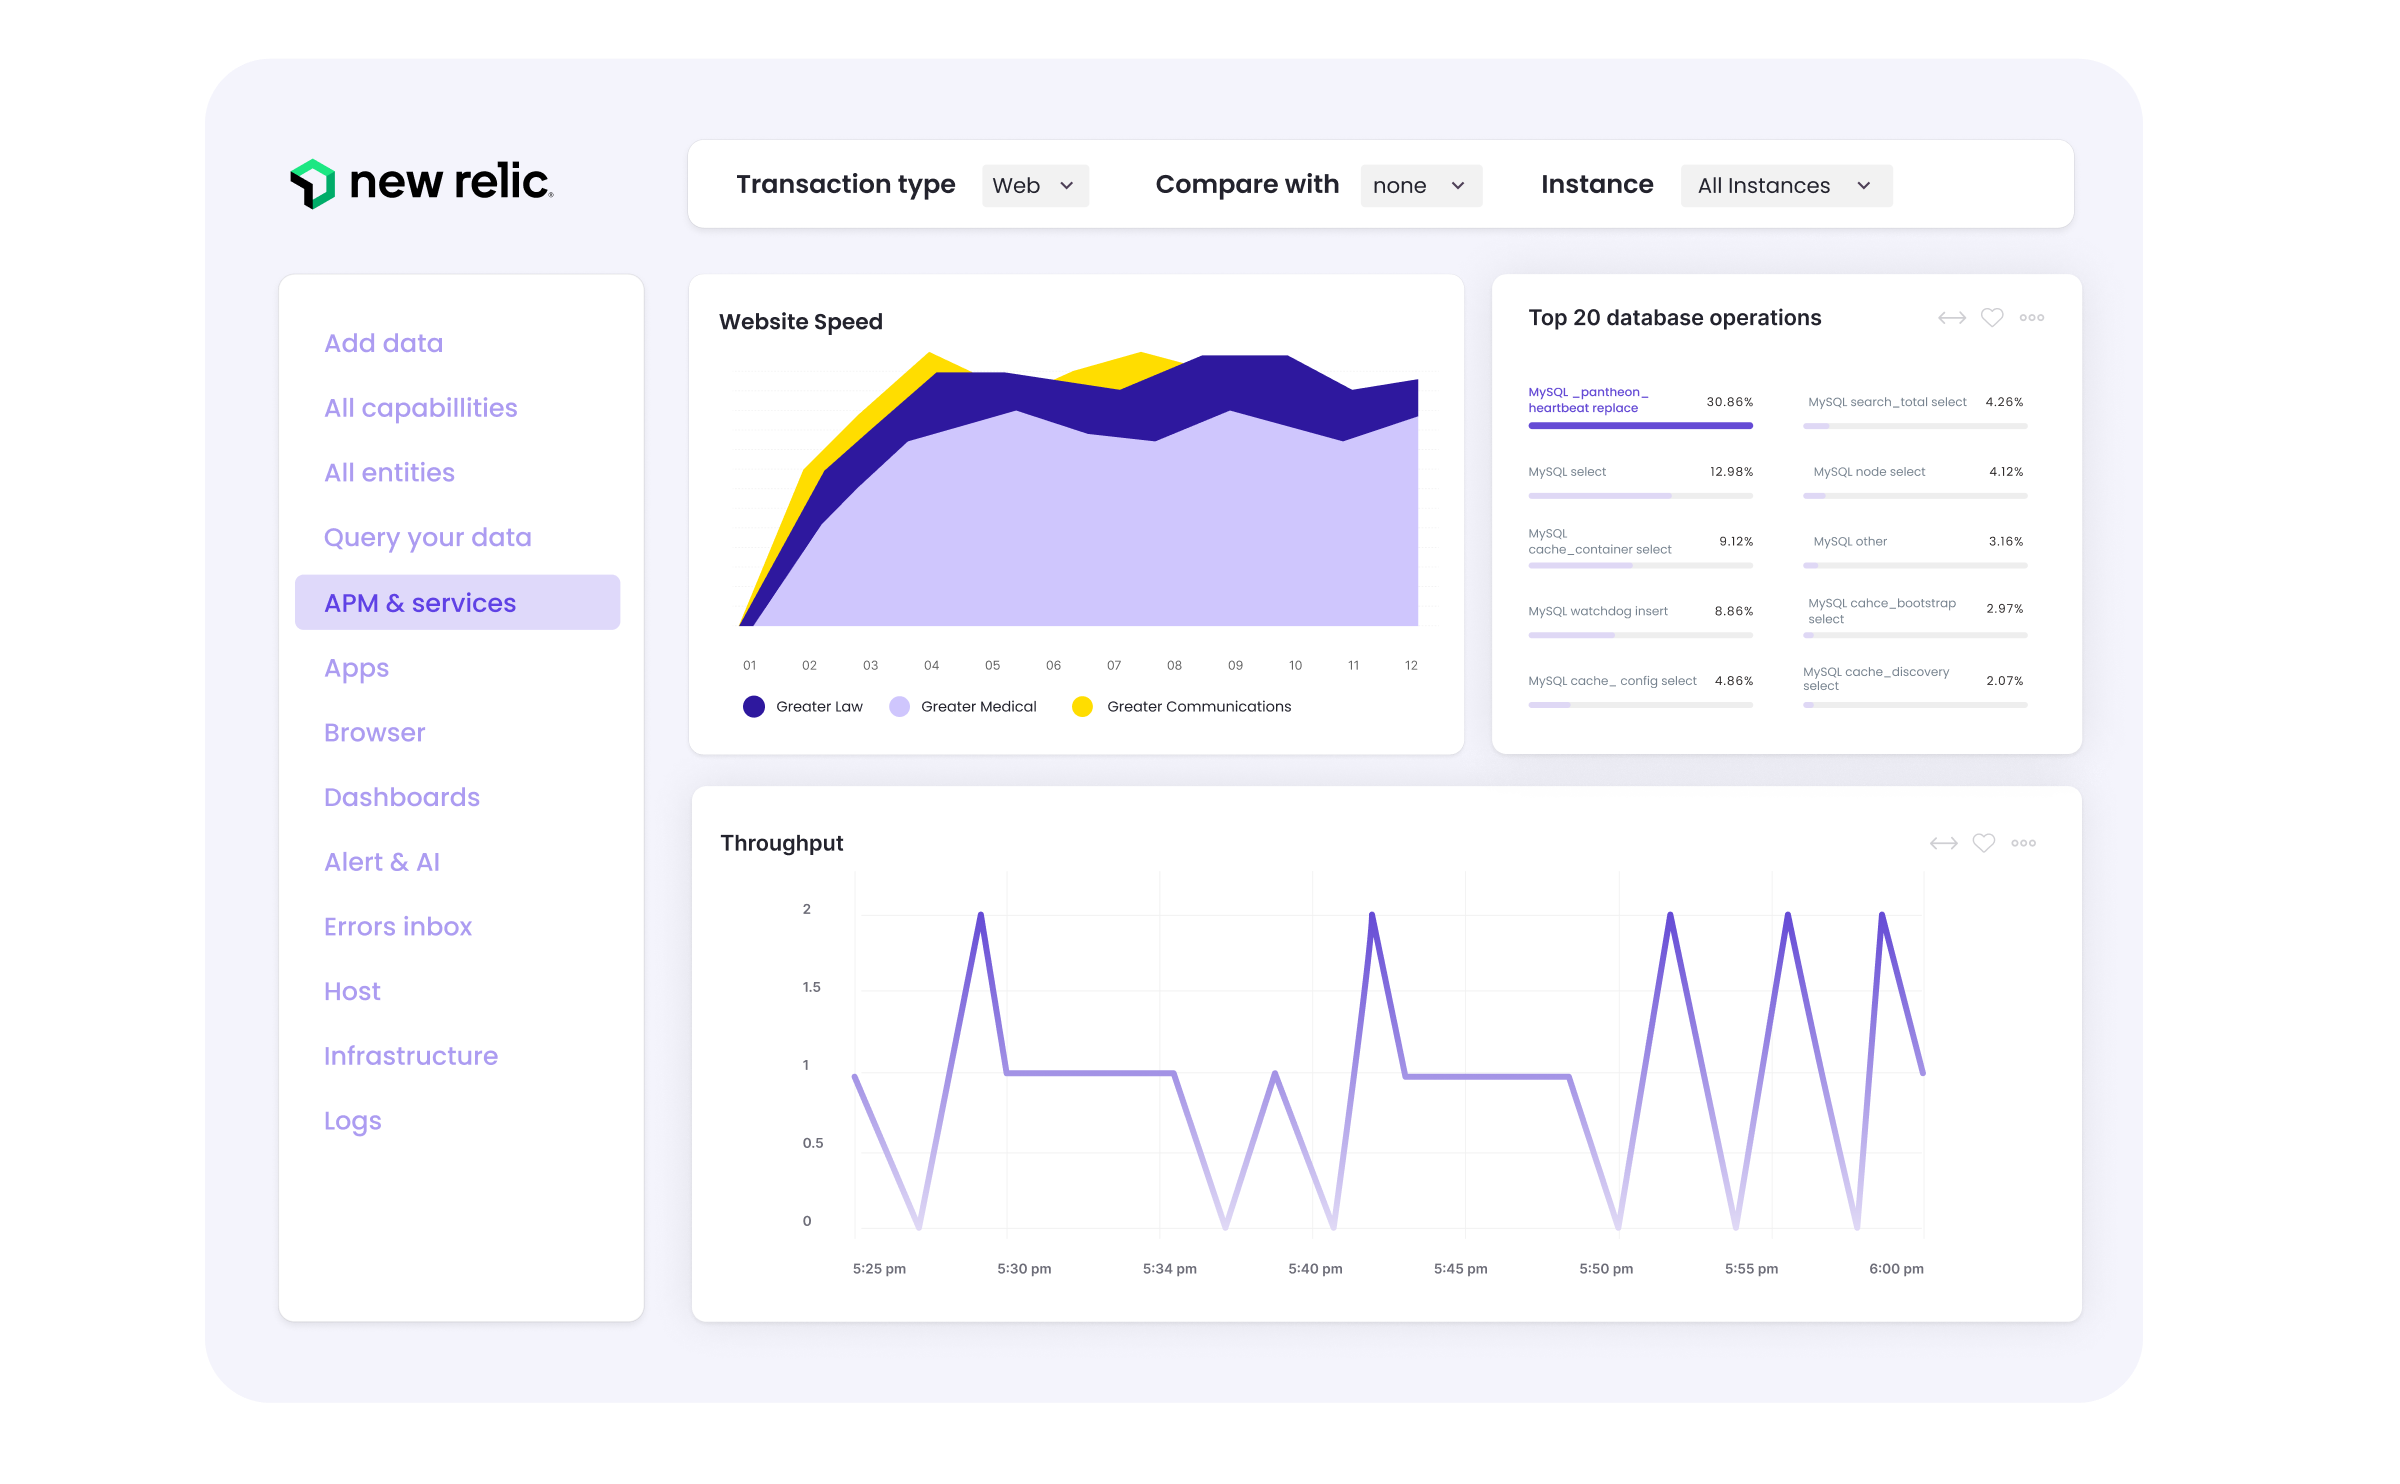Screen dimensions: 2400x1484
Task: Click the New Relic logo icon
Action: coord(313,184)
